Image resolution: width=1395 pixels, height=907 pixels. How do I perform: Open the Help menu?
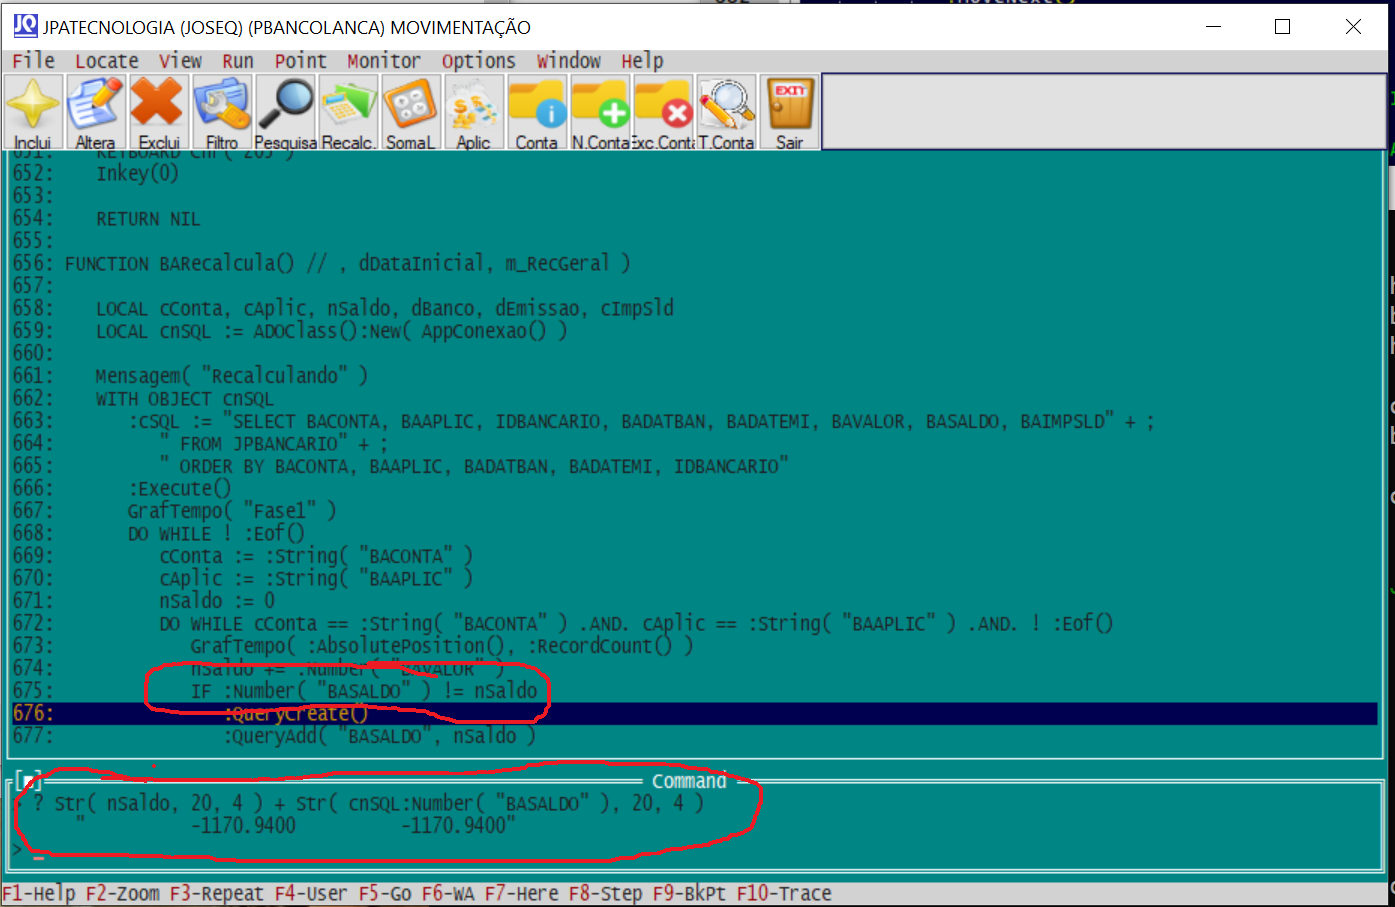coord(642,61)
